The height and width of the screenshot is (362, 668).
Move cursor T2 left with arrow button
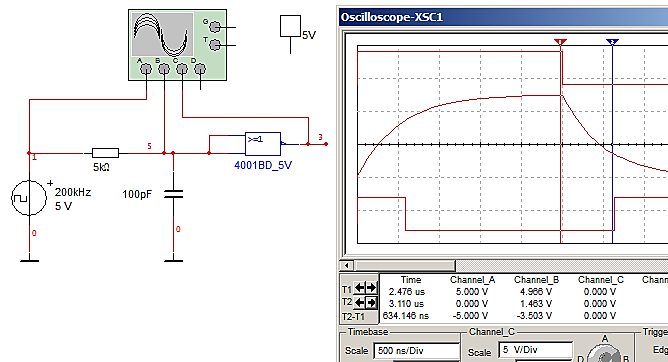point(360,303)
